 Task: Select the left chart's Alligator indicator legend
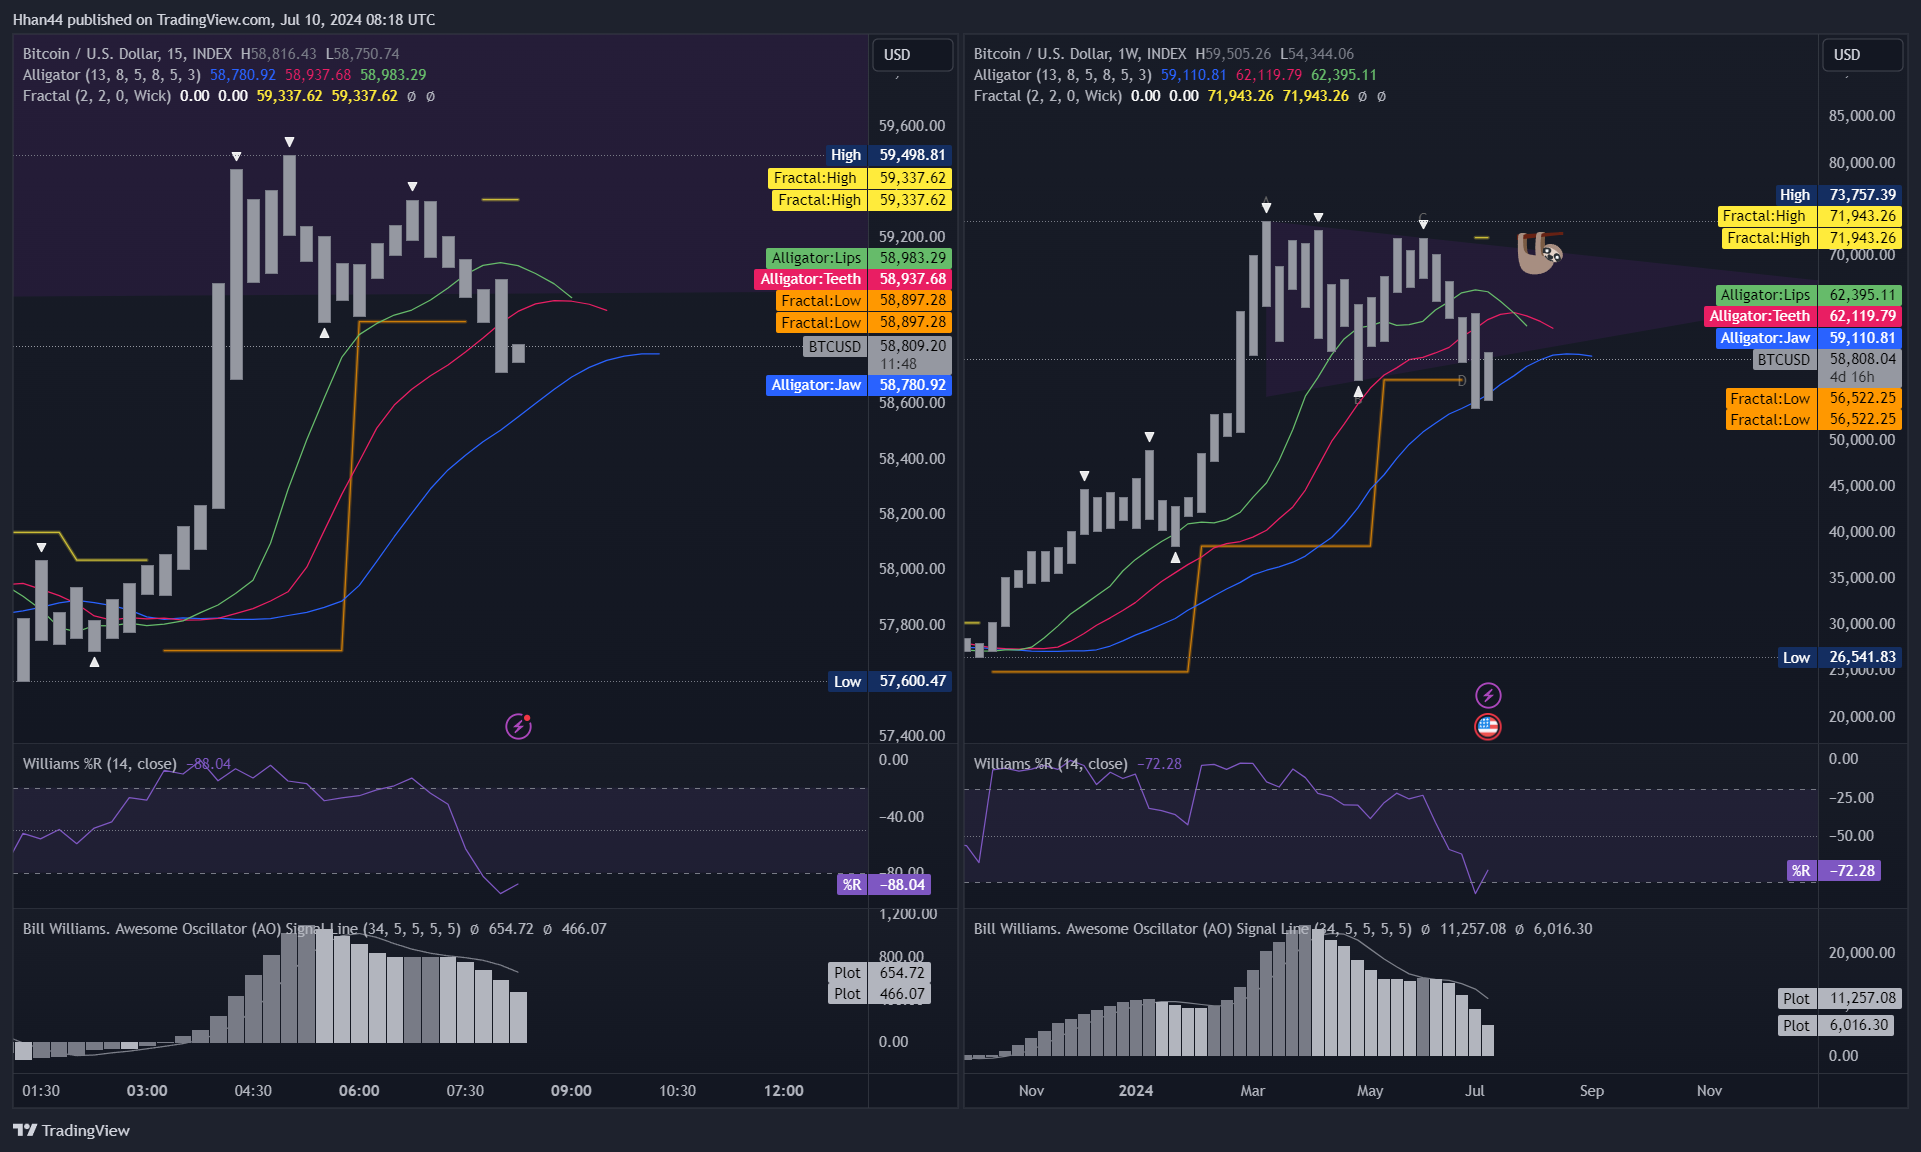pyautogui.click(x=224, y=75)
